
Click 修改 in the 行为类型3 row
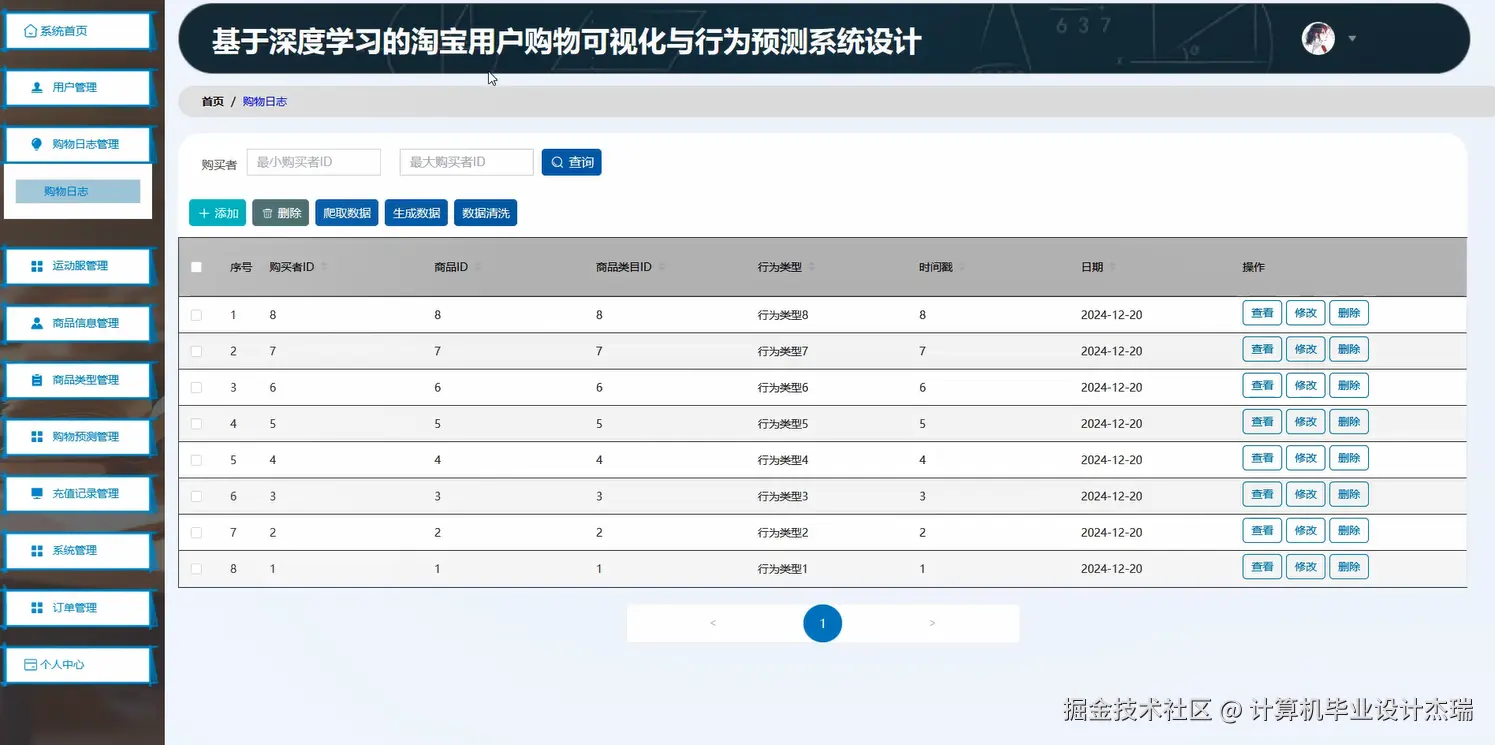click(1306, 494)
